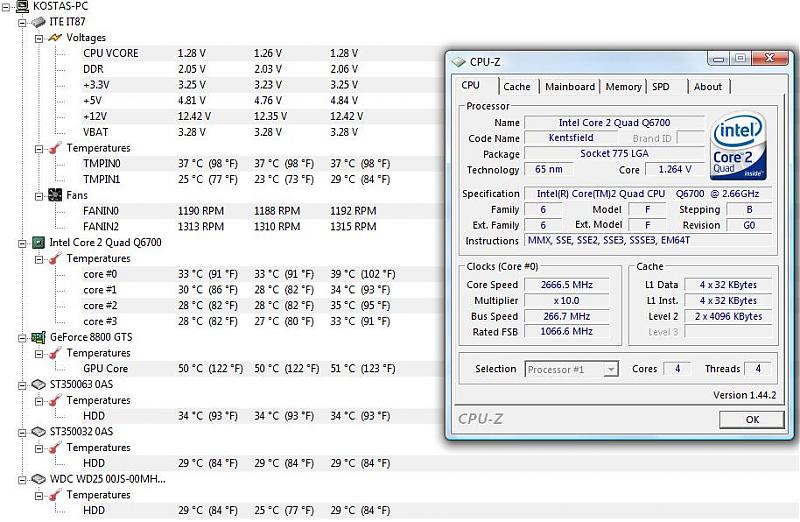Click thermometer icon under ST350032 0AS

[x=55, y=448]
